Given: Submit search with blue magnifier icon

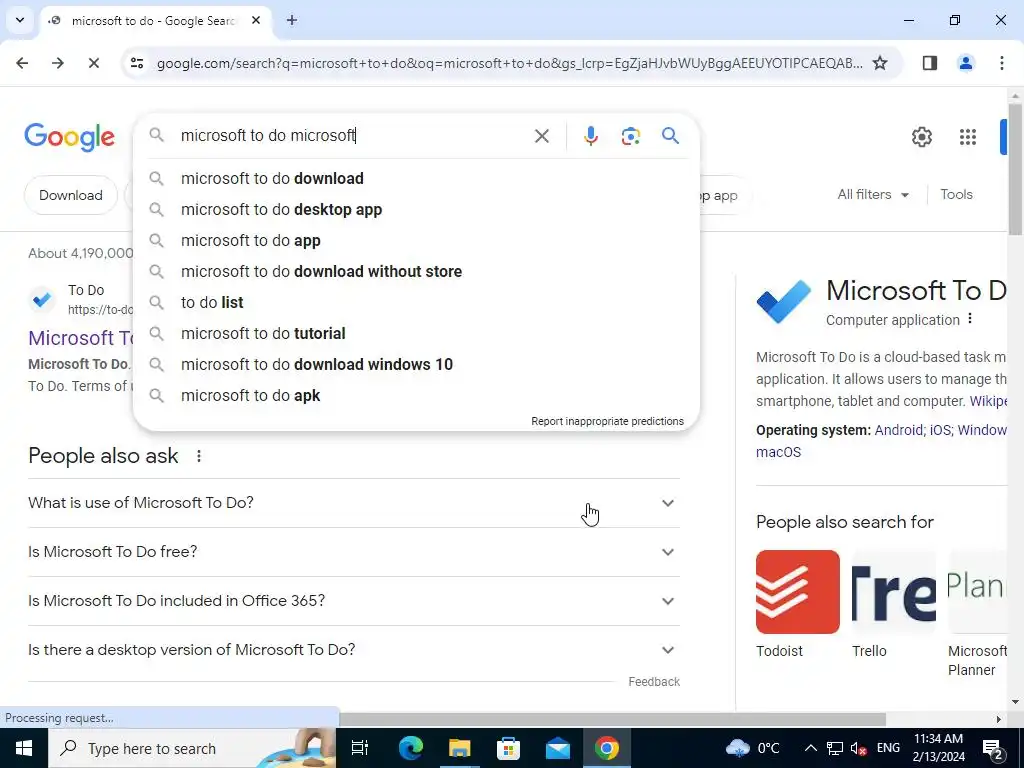Looking at the screenshot, I should tap(670, 136).
